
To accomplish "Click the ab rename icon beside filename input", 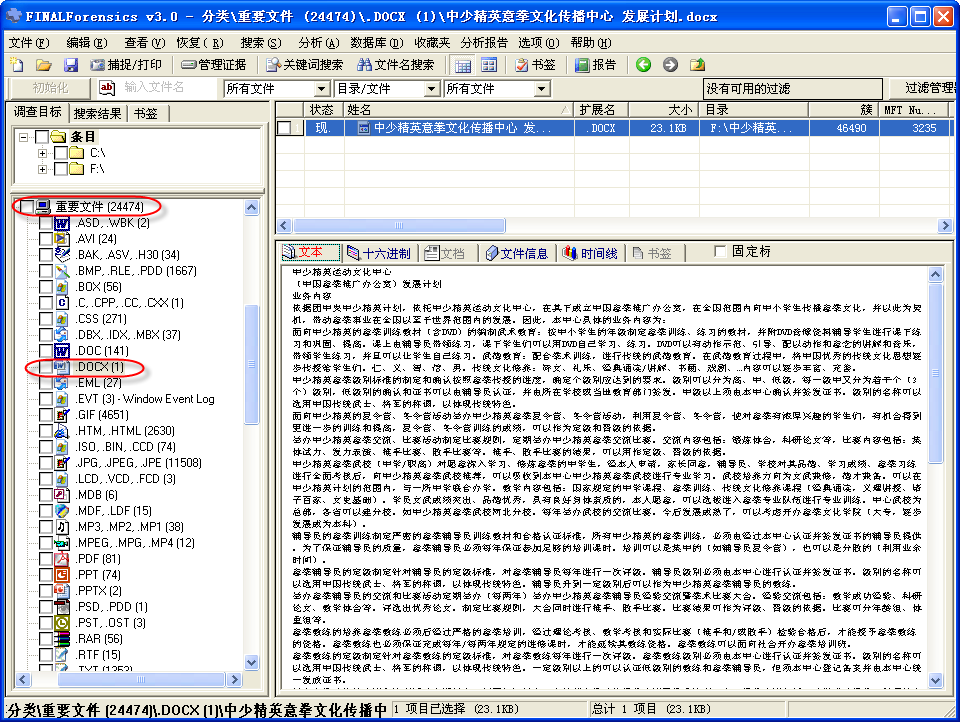I will 107,88.
